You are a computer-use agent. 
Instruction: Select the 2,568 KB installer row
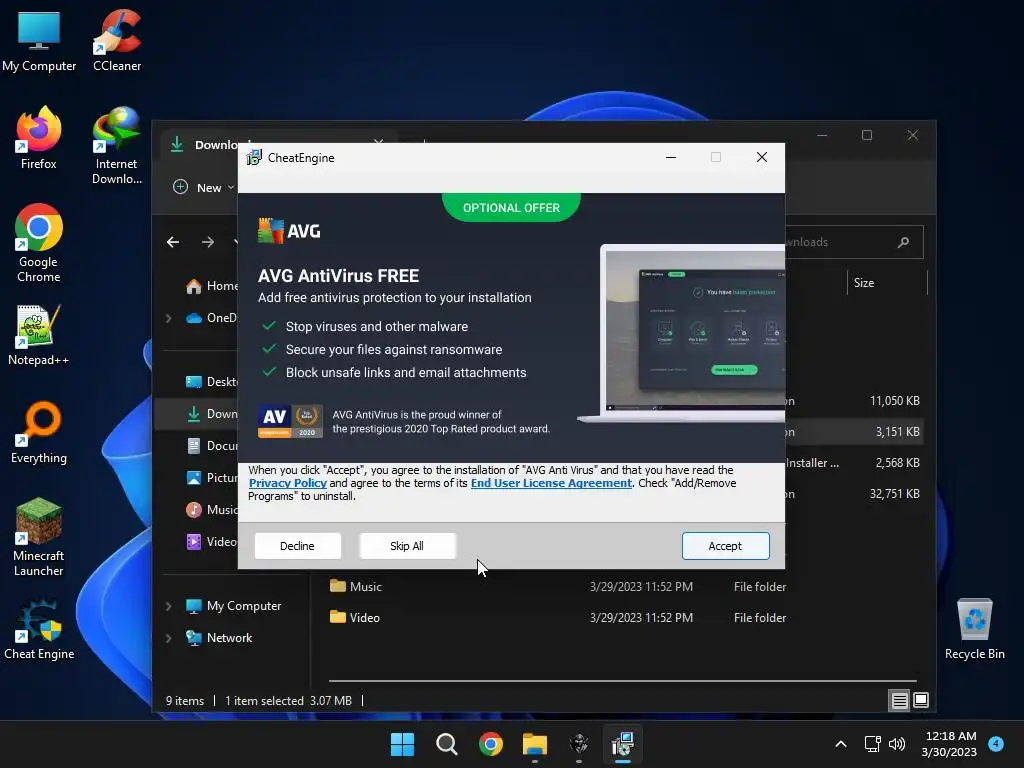pyautogui.click(x=854, y=463)
